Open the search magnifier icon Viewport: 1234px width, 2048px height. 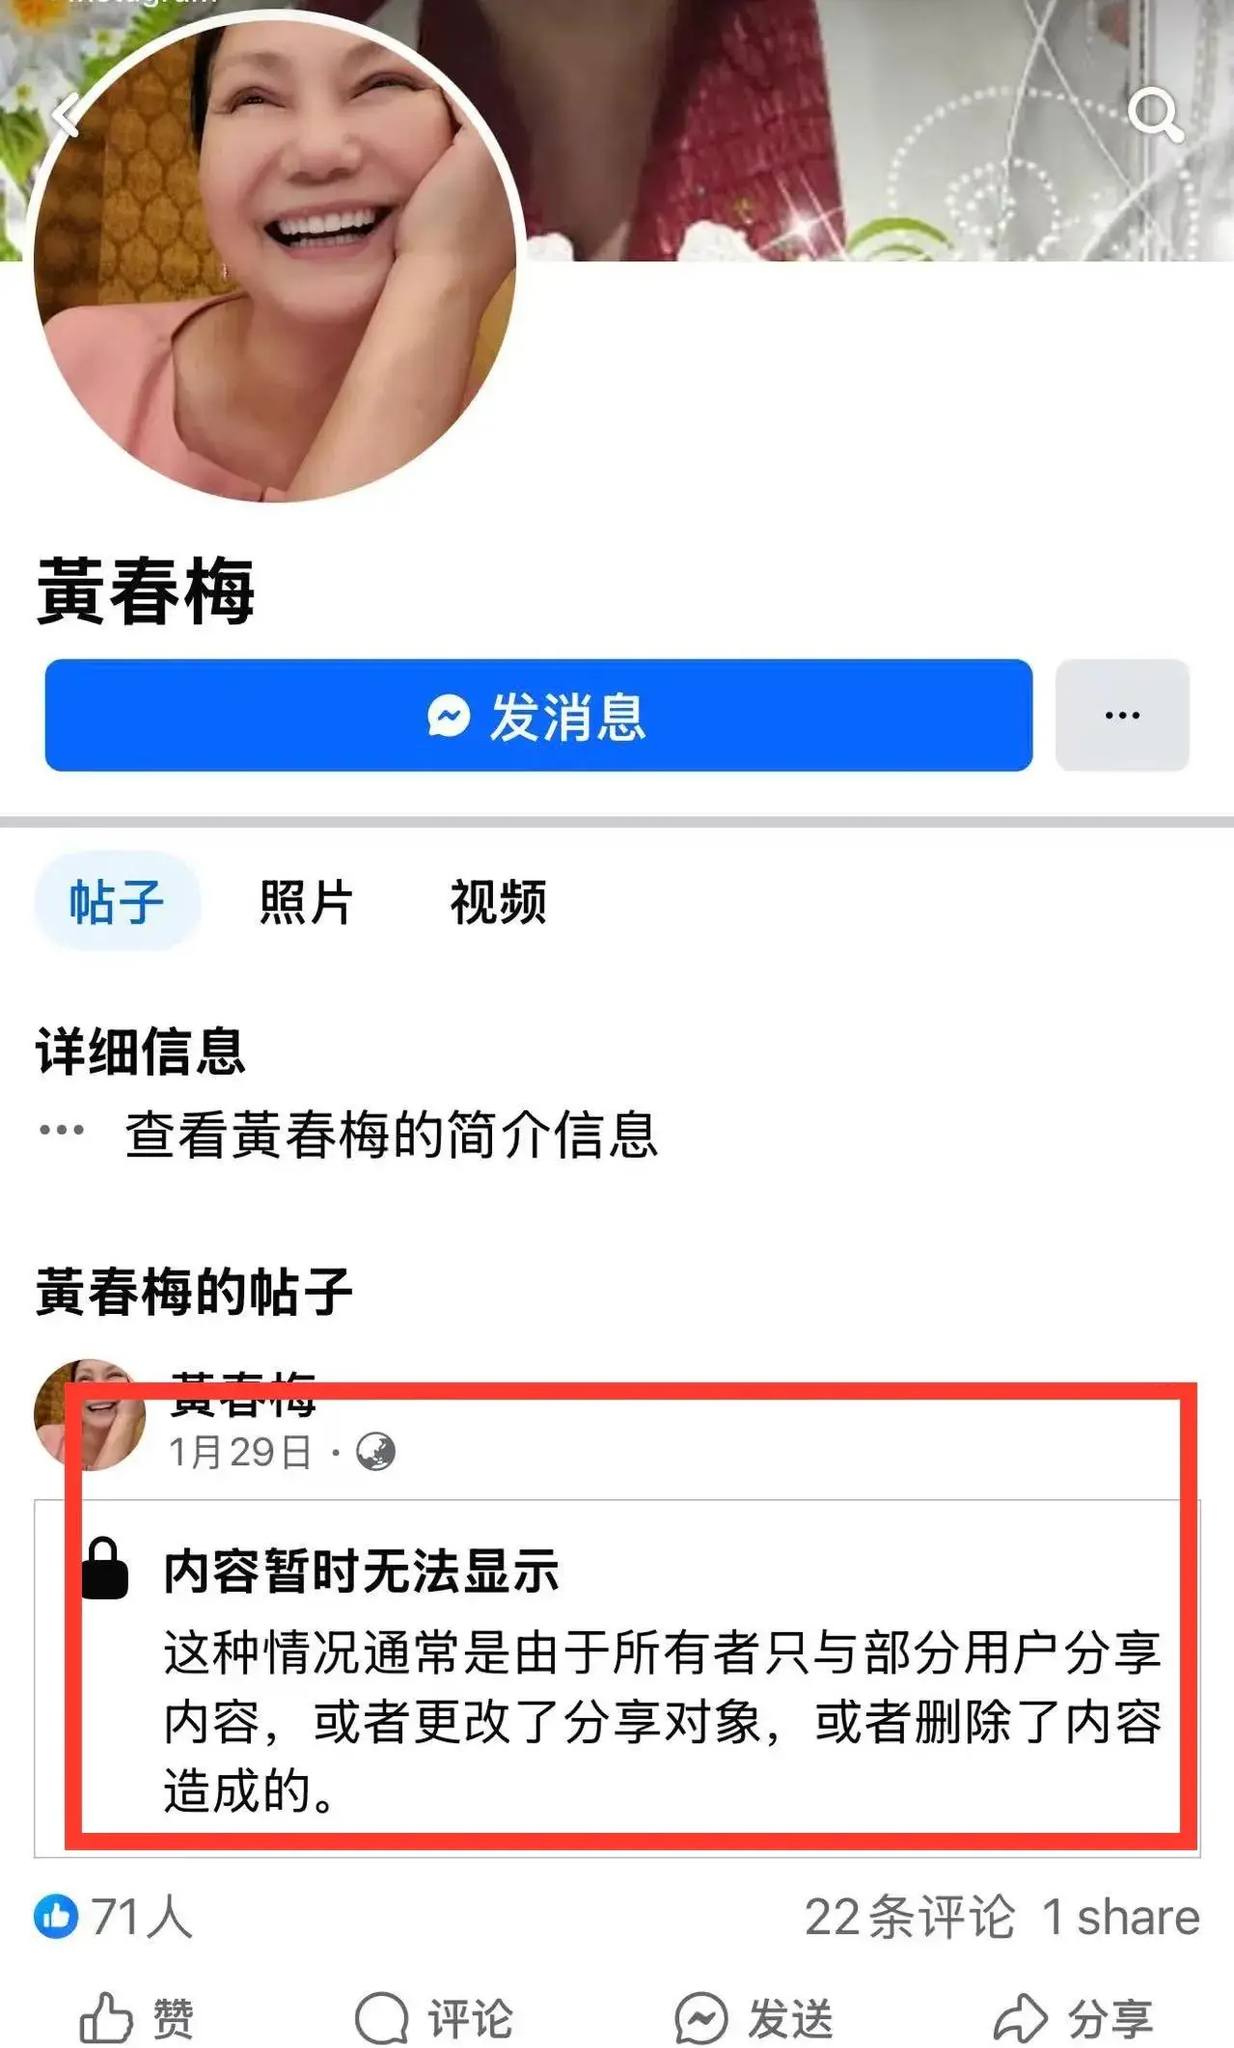[1157, 115]
